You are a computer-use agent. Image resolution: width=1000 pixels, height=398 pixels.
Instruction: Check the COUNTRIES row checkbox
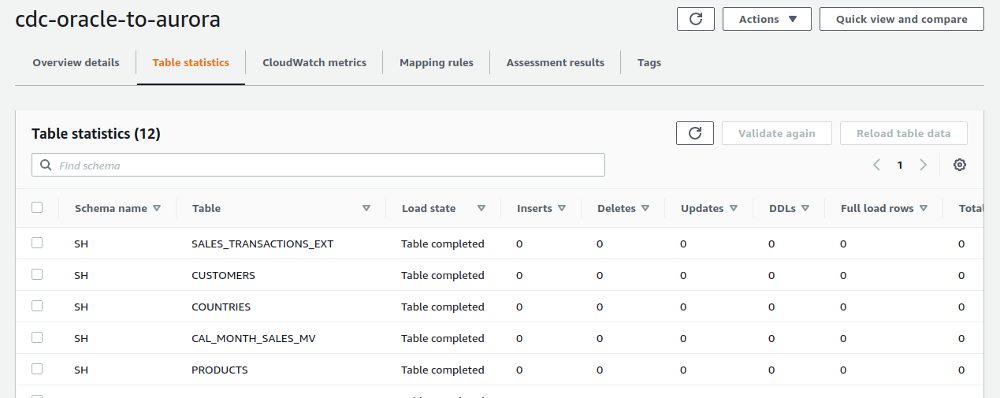click(37, 306)
